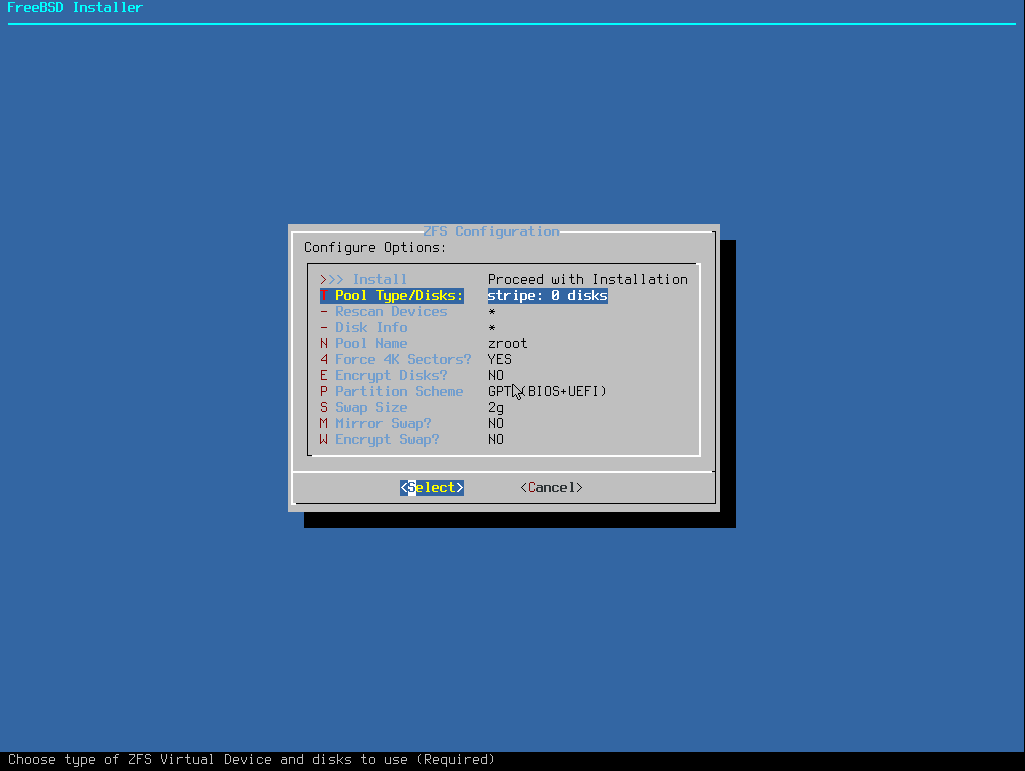Change the Swap Size setting

[x=370, y=408]
